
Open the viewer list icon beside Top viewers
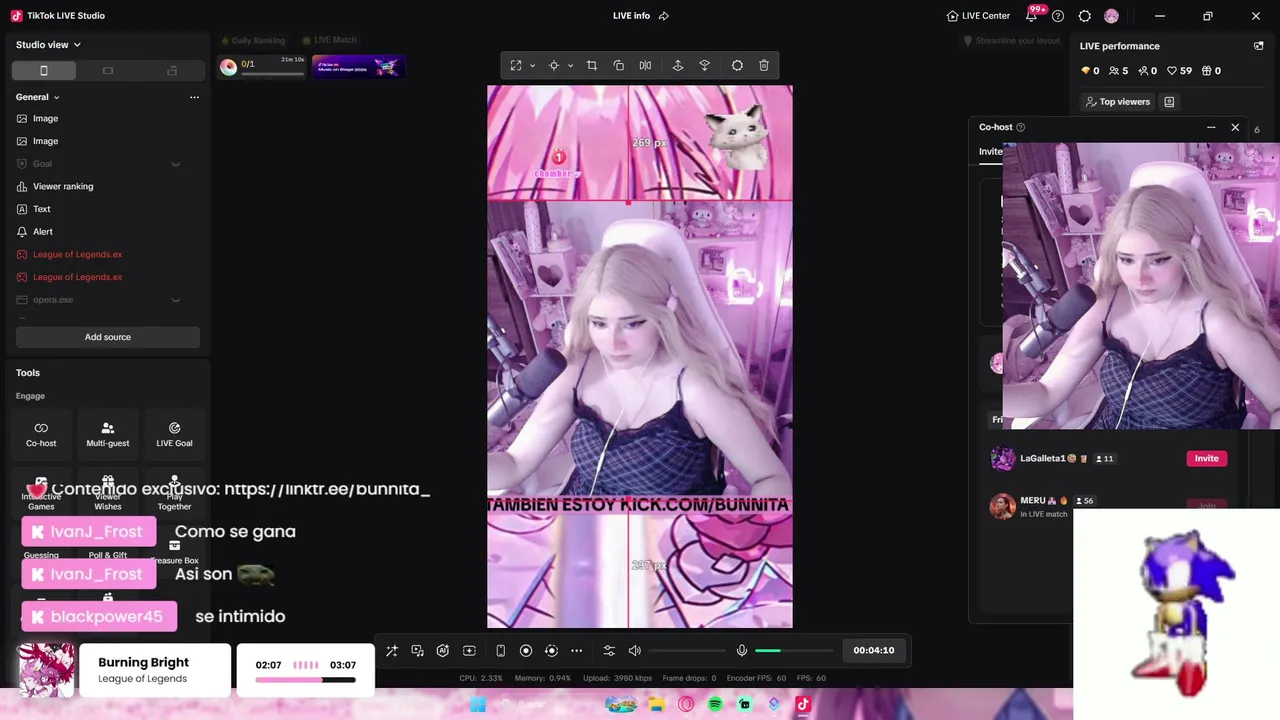click(x=1169, y=102)
